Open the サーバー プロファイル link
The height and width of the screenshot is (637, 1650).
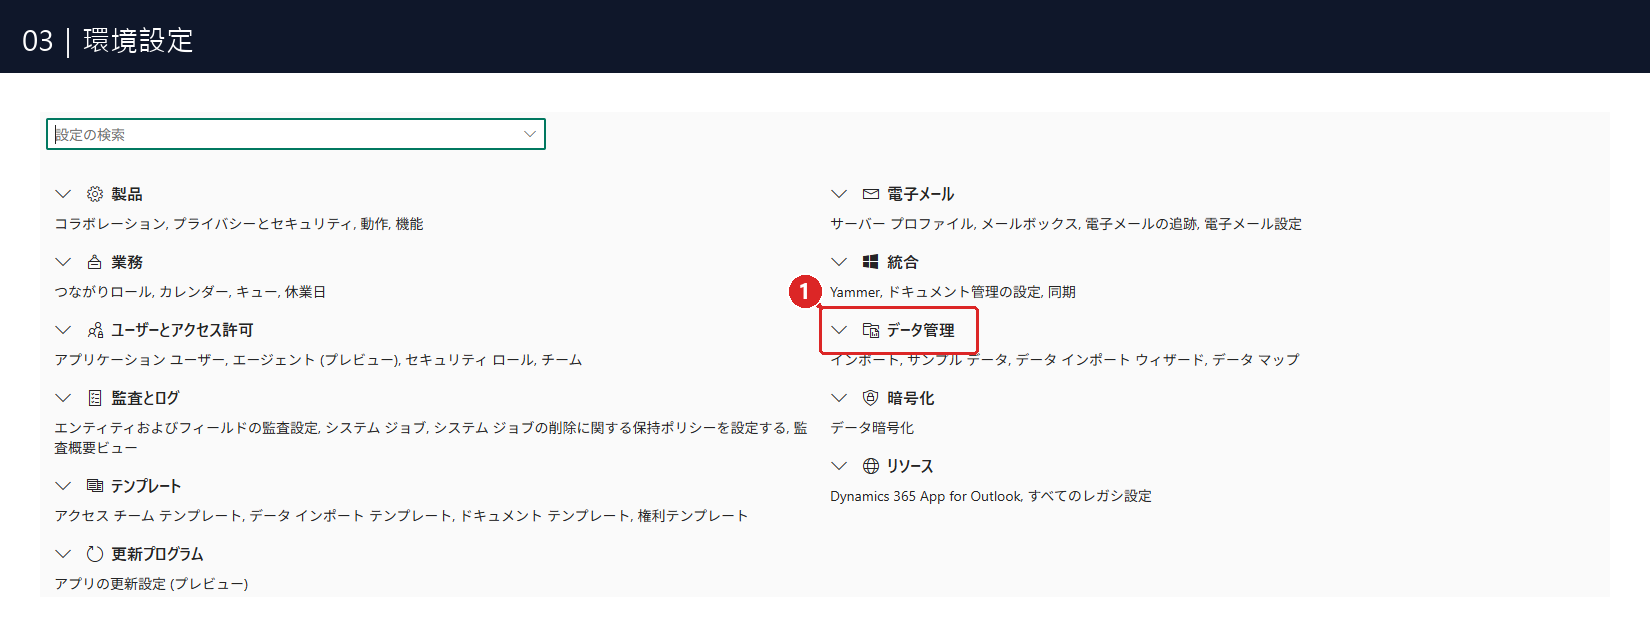901,224
